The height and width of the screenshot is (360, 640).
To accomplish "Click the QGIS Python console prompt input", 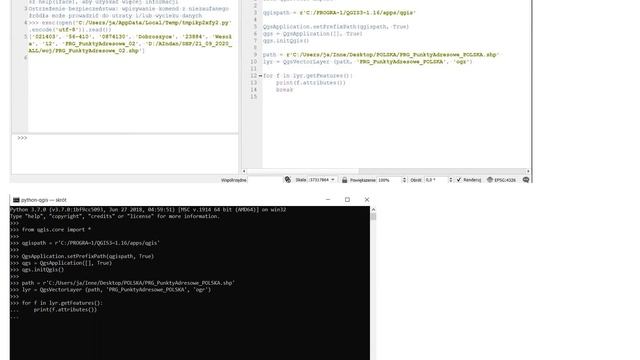I will [125, 153].
